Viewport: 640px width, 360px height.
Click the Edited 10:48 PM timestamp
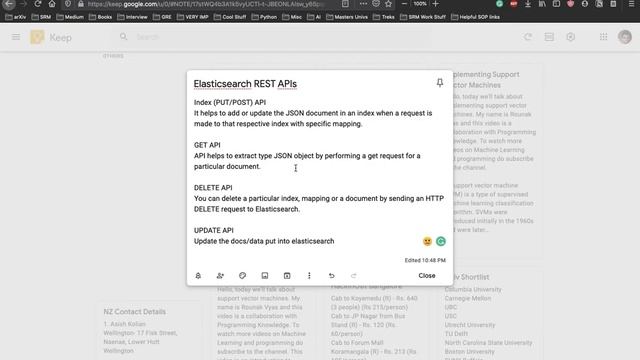(425, 260)
